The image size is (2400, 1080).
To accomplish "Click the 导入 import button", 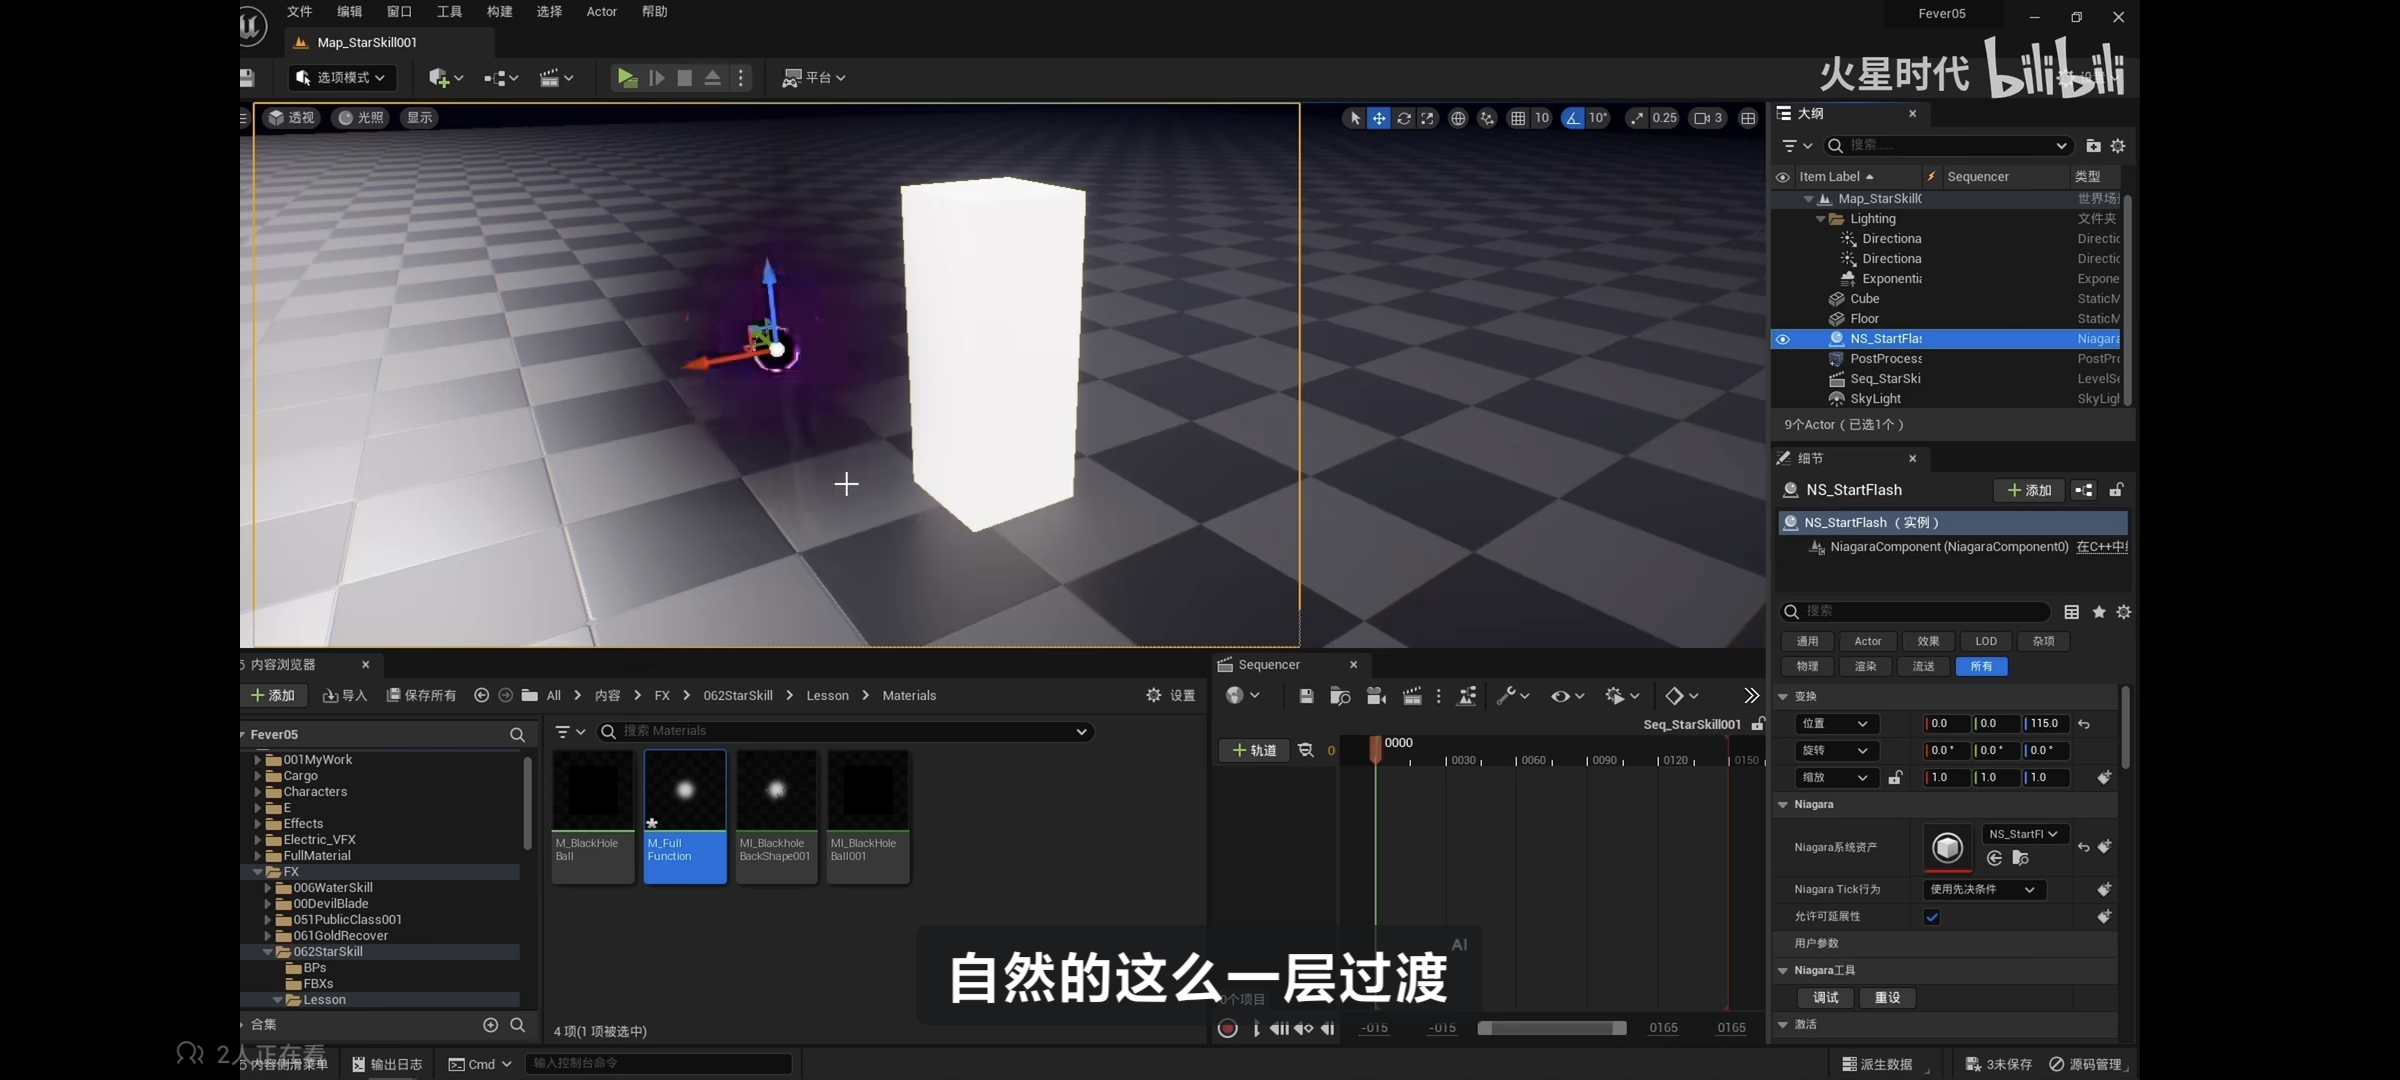I will [345, 696].
